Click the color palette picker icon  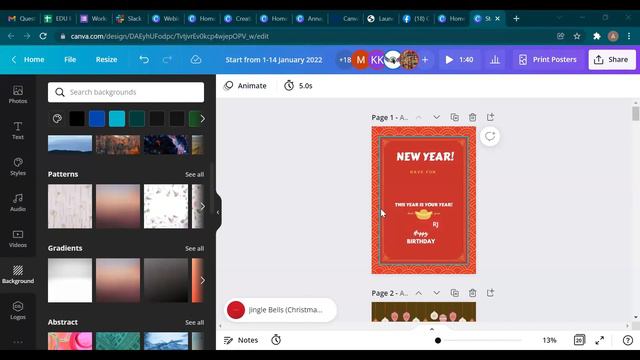click(x=57, y=119)
